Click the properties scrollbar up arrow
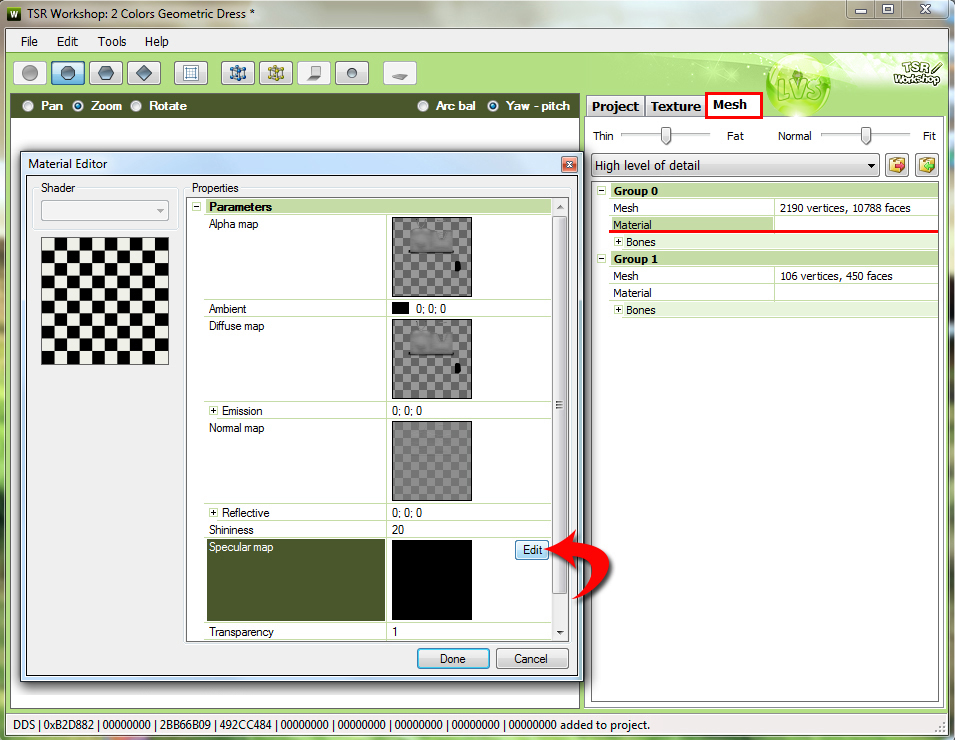The image size is (955, 740). pos(560,207)
